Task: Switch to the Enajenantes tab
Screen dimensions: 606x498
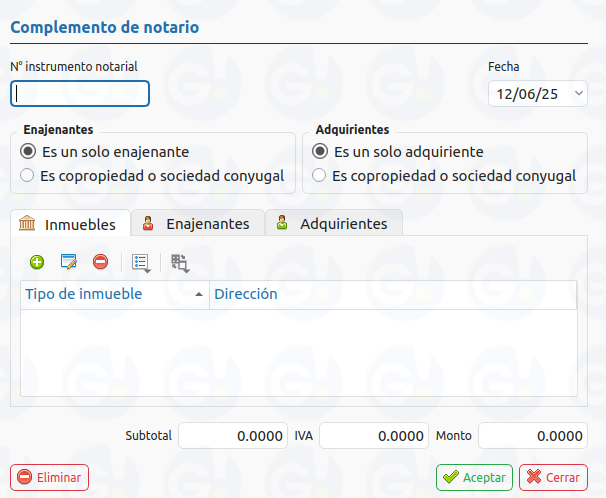Action: 197,224
